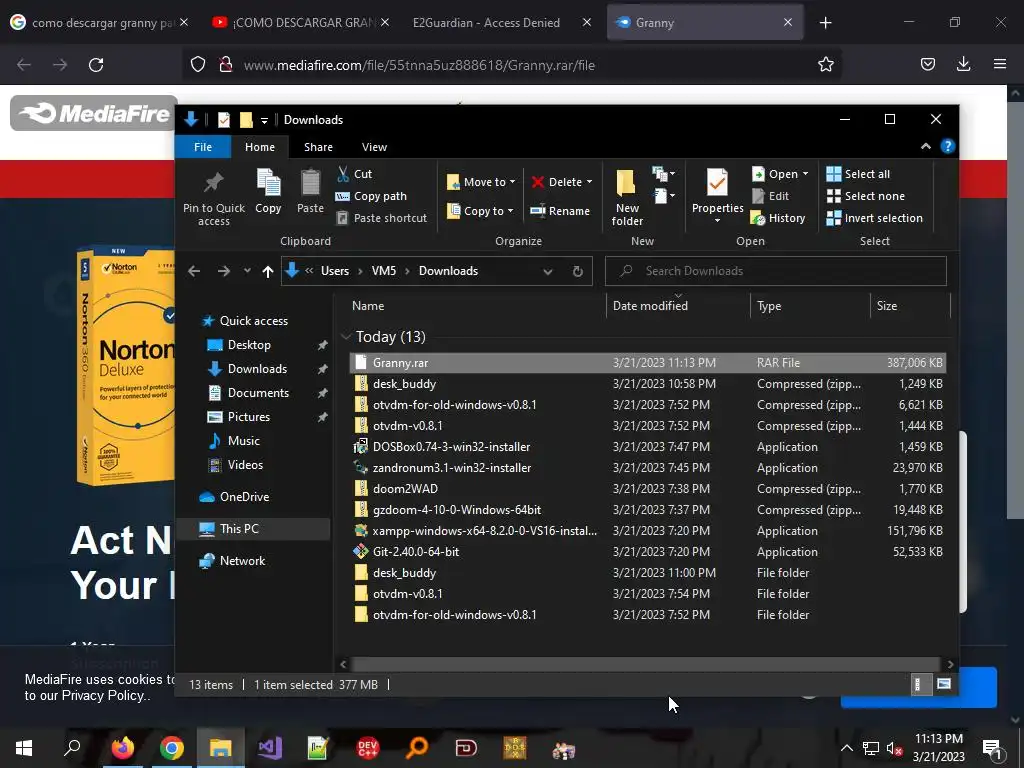Viewport: 1024px width, 768px height.
Task: Switch to large icons view in status bar
Action: [944, 684]
